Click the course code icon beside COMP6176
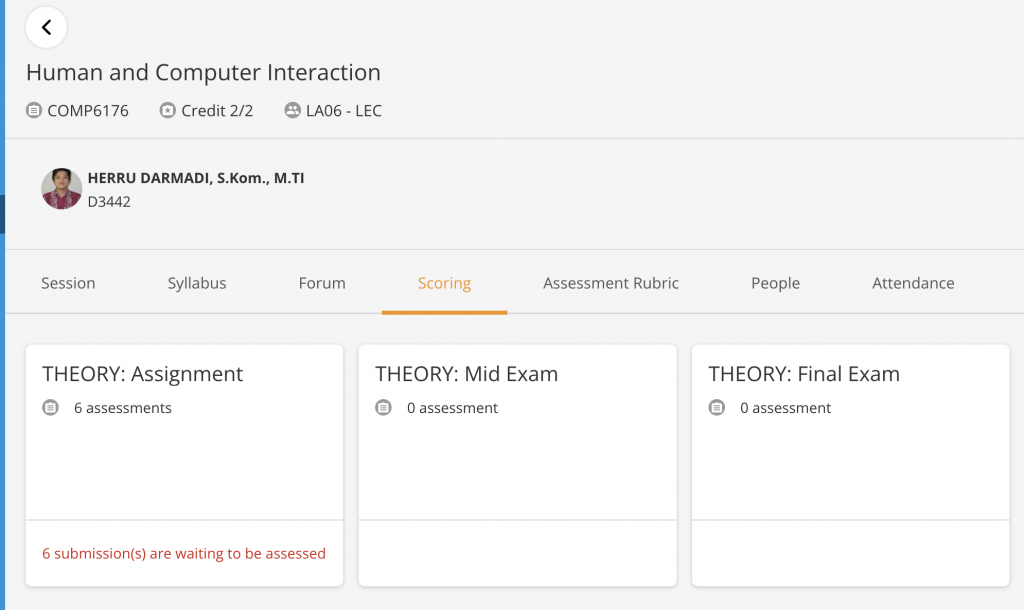1024x610 pixels. coord(34,110)
